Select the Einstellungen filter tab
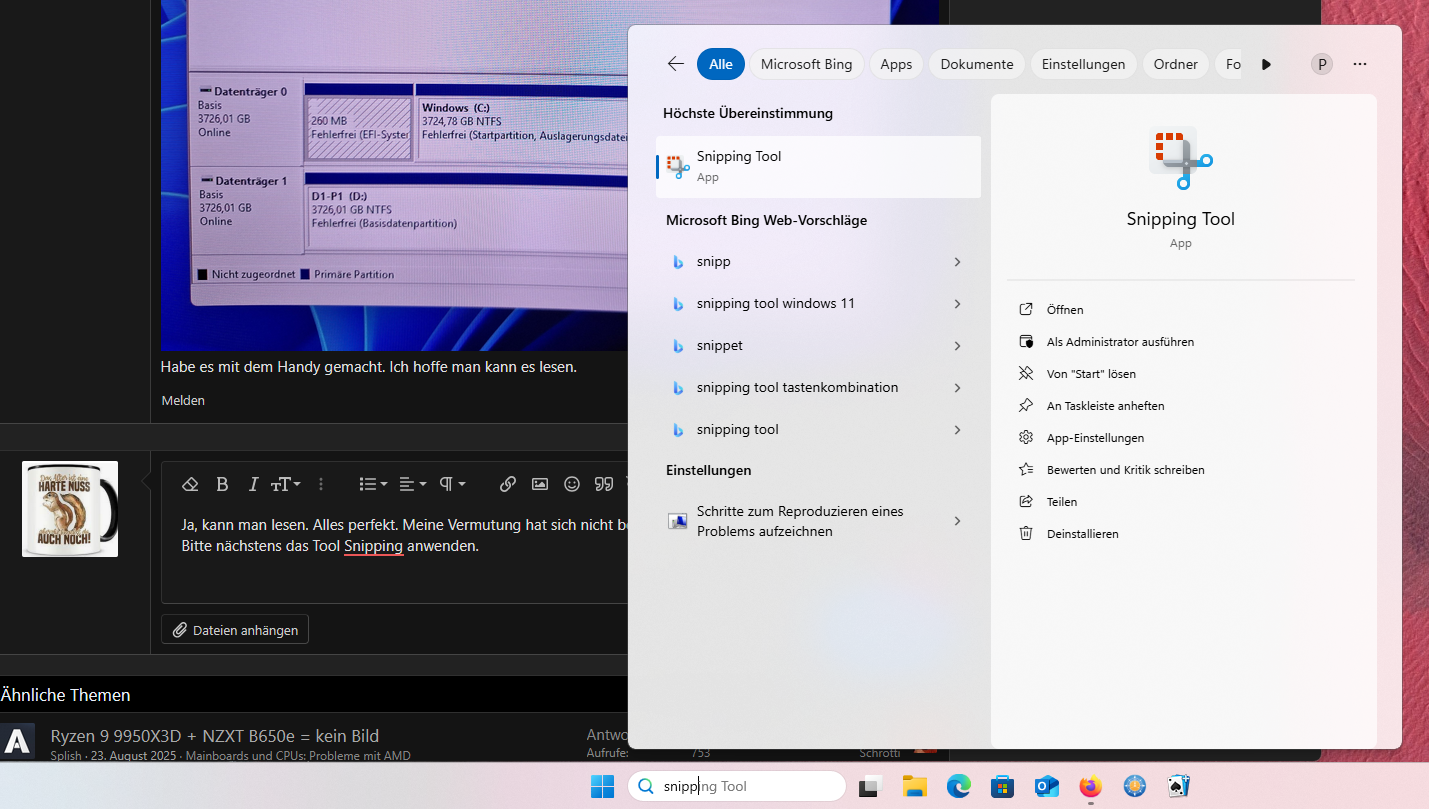 [1084, 64]
